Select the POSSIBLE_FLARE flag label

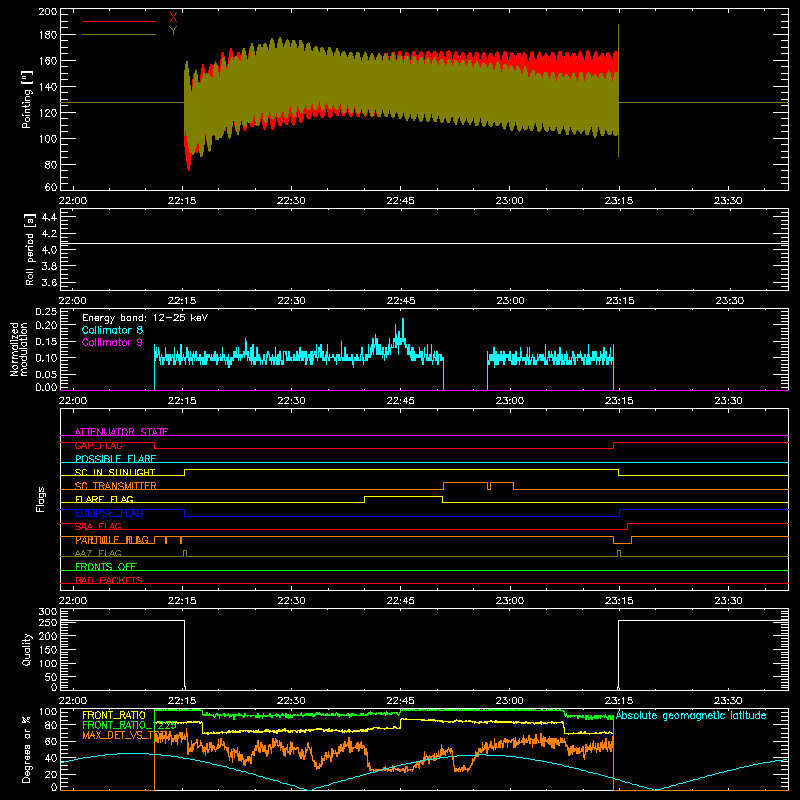coord(115,459)
